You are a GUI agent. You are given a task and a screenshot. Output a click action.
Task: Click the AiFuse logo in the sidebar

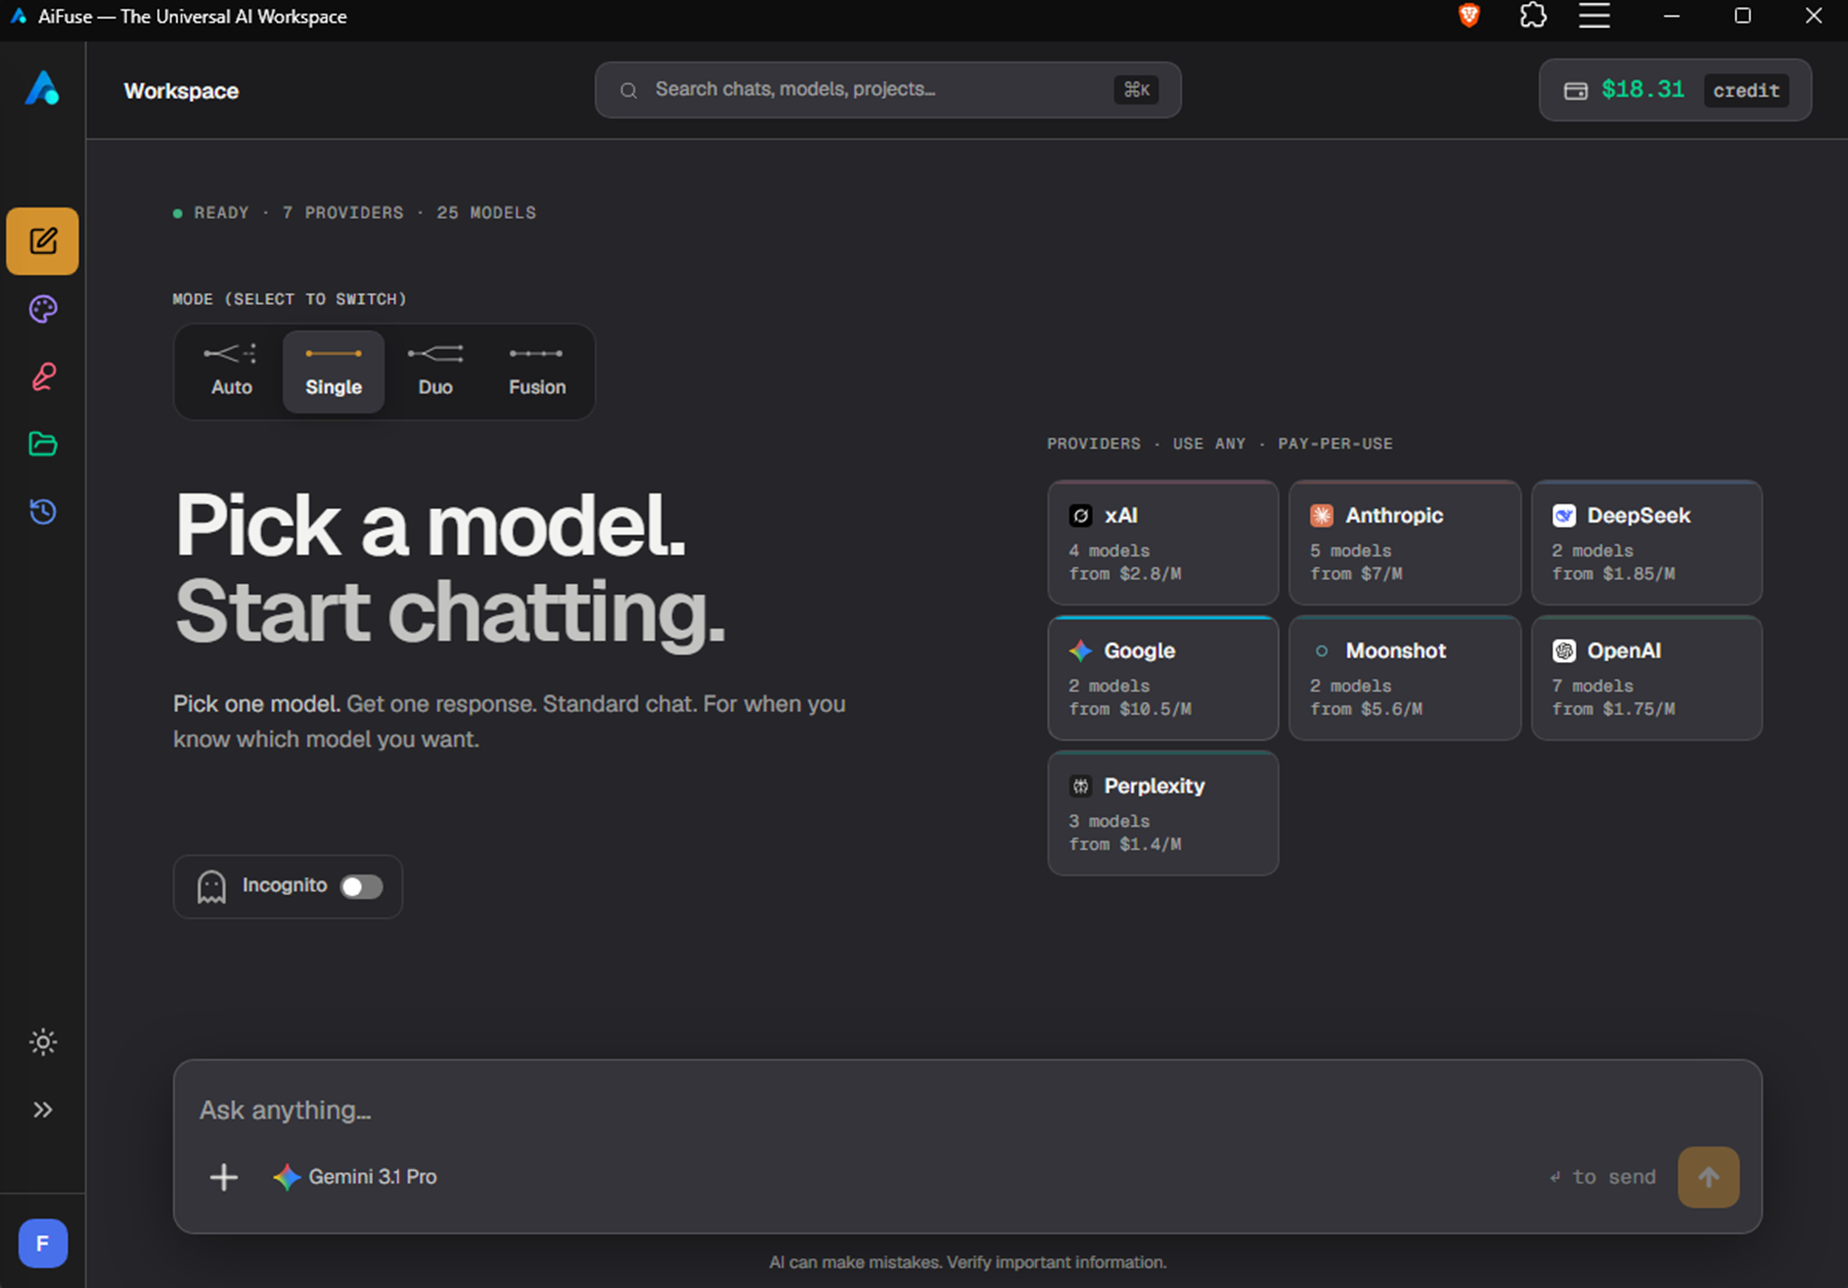tap(42, 88)
